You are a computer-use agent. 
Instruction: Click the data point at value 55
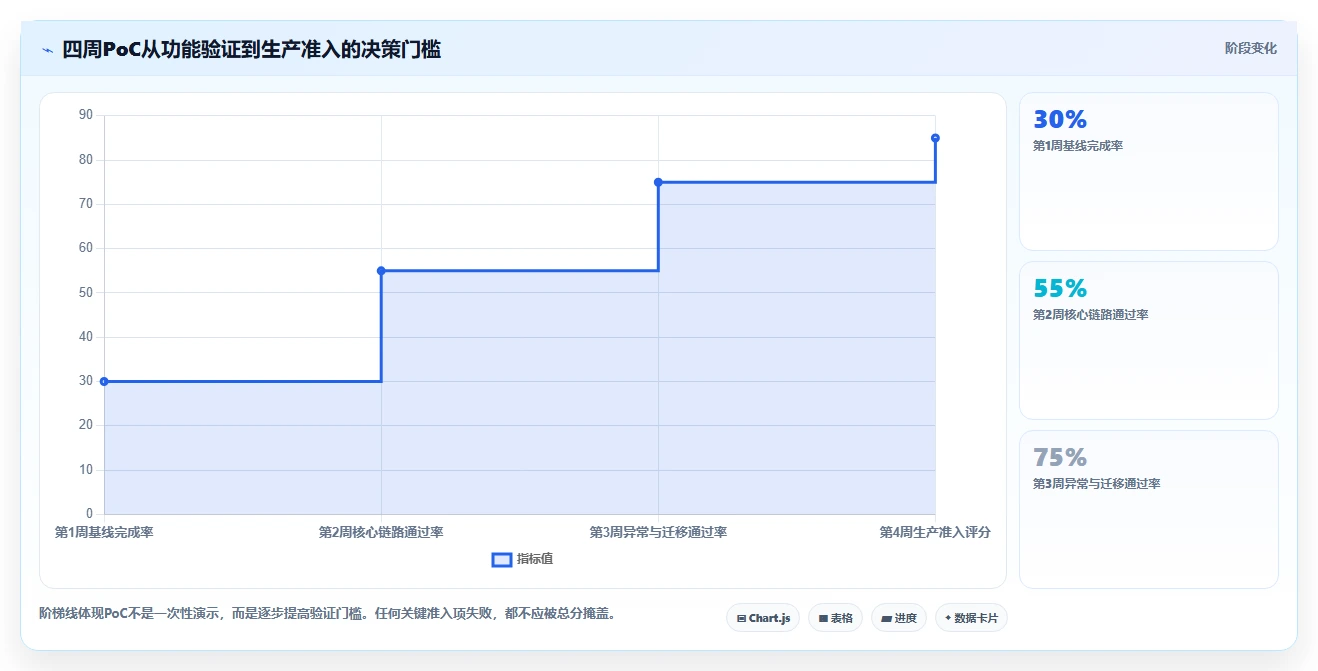click(381, 271)
